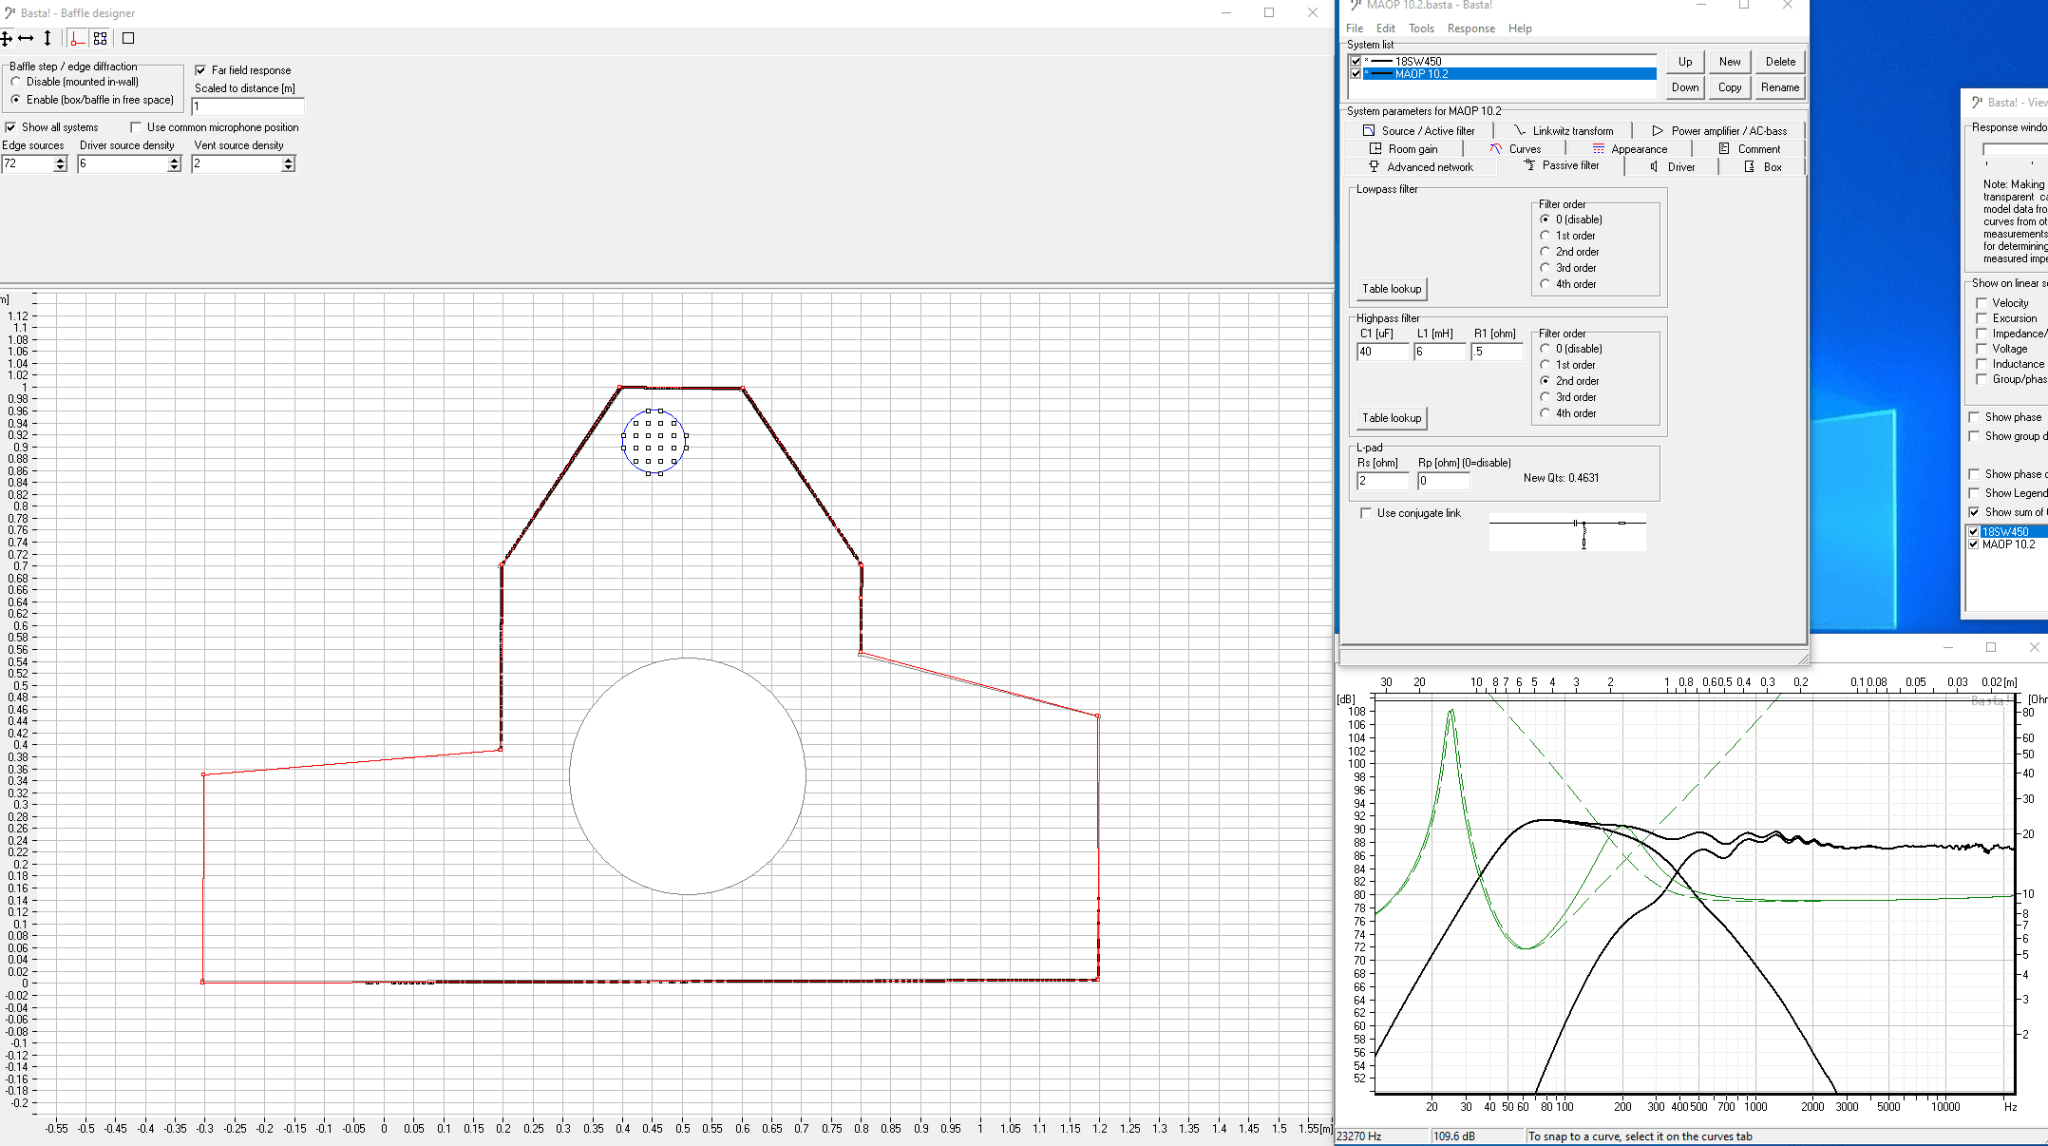Toggle the Show Legend checkbox
This screenshot has width=2048, height=1146.
(1974, 493)
